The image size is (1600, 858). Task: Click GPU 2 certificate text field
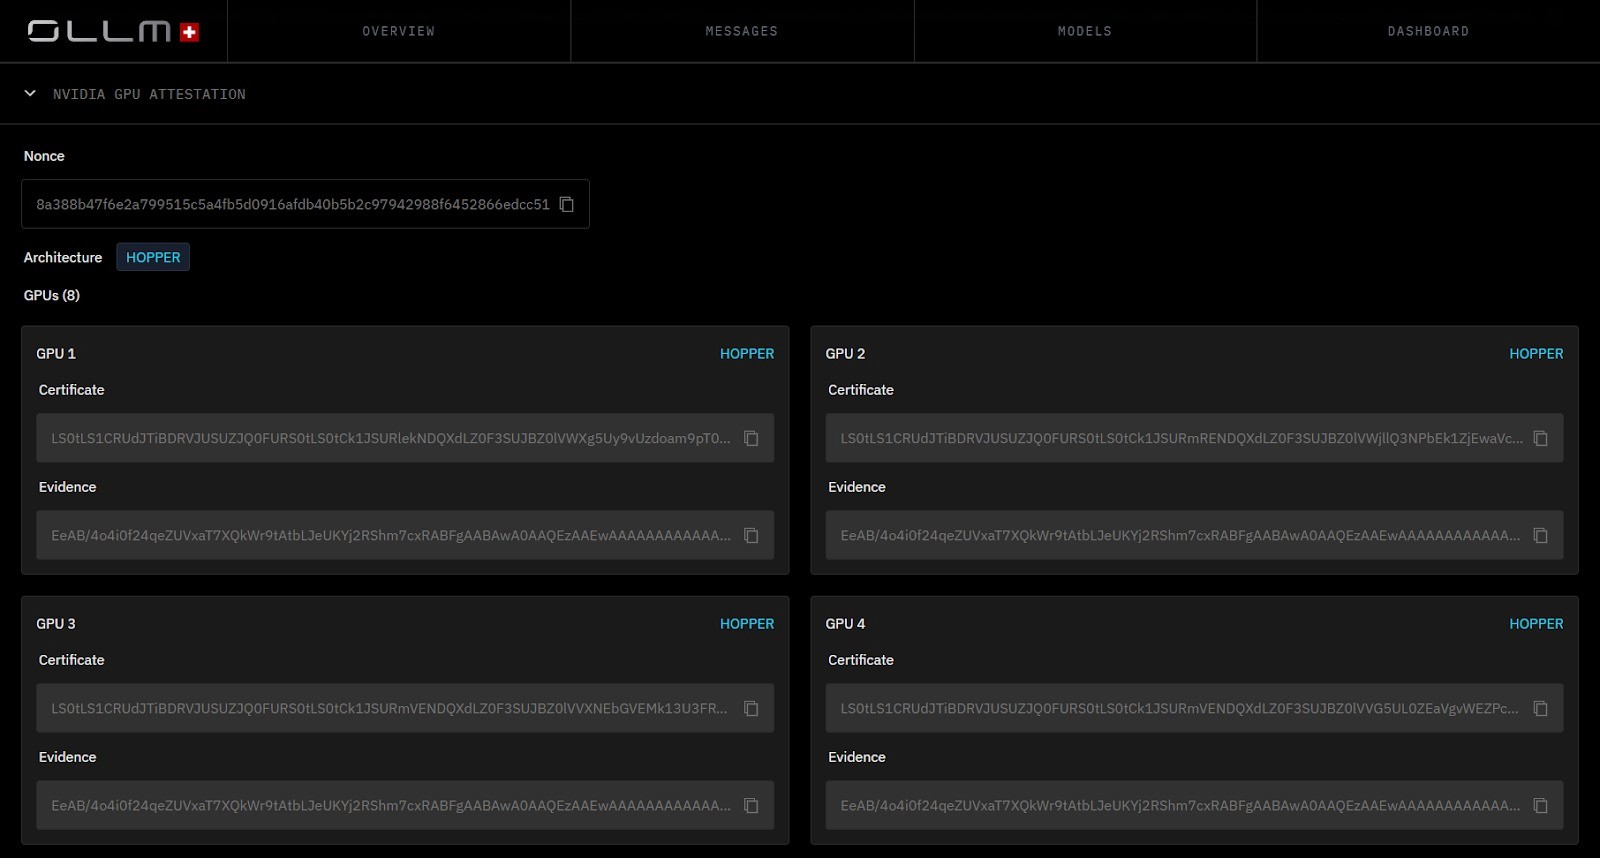pos(1194,438)
